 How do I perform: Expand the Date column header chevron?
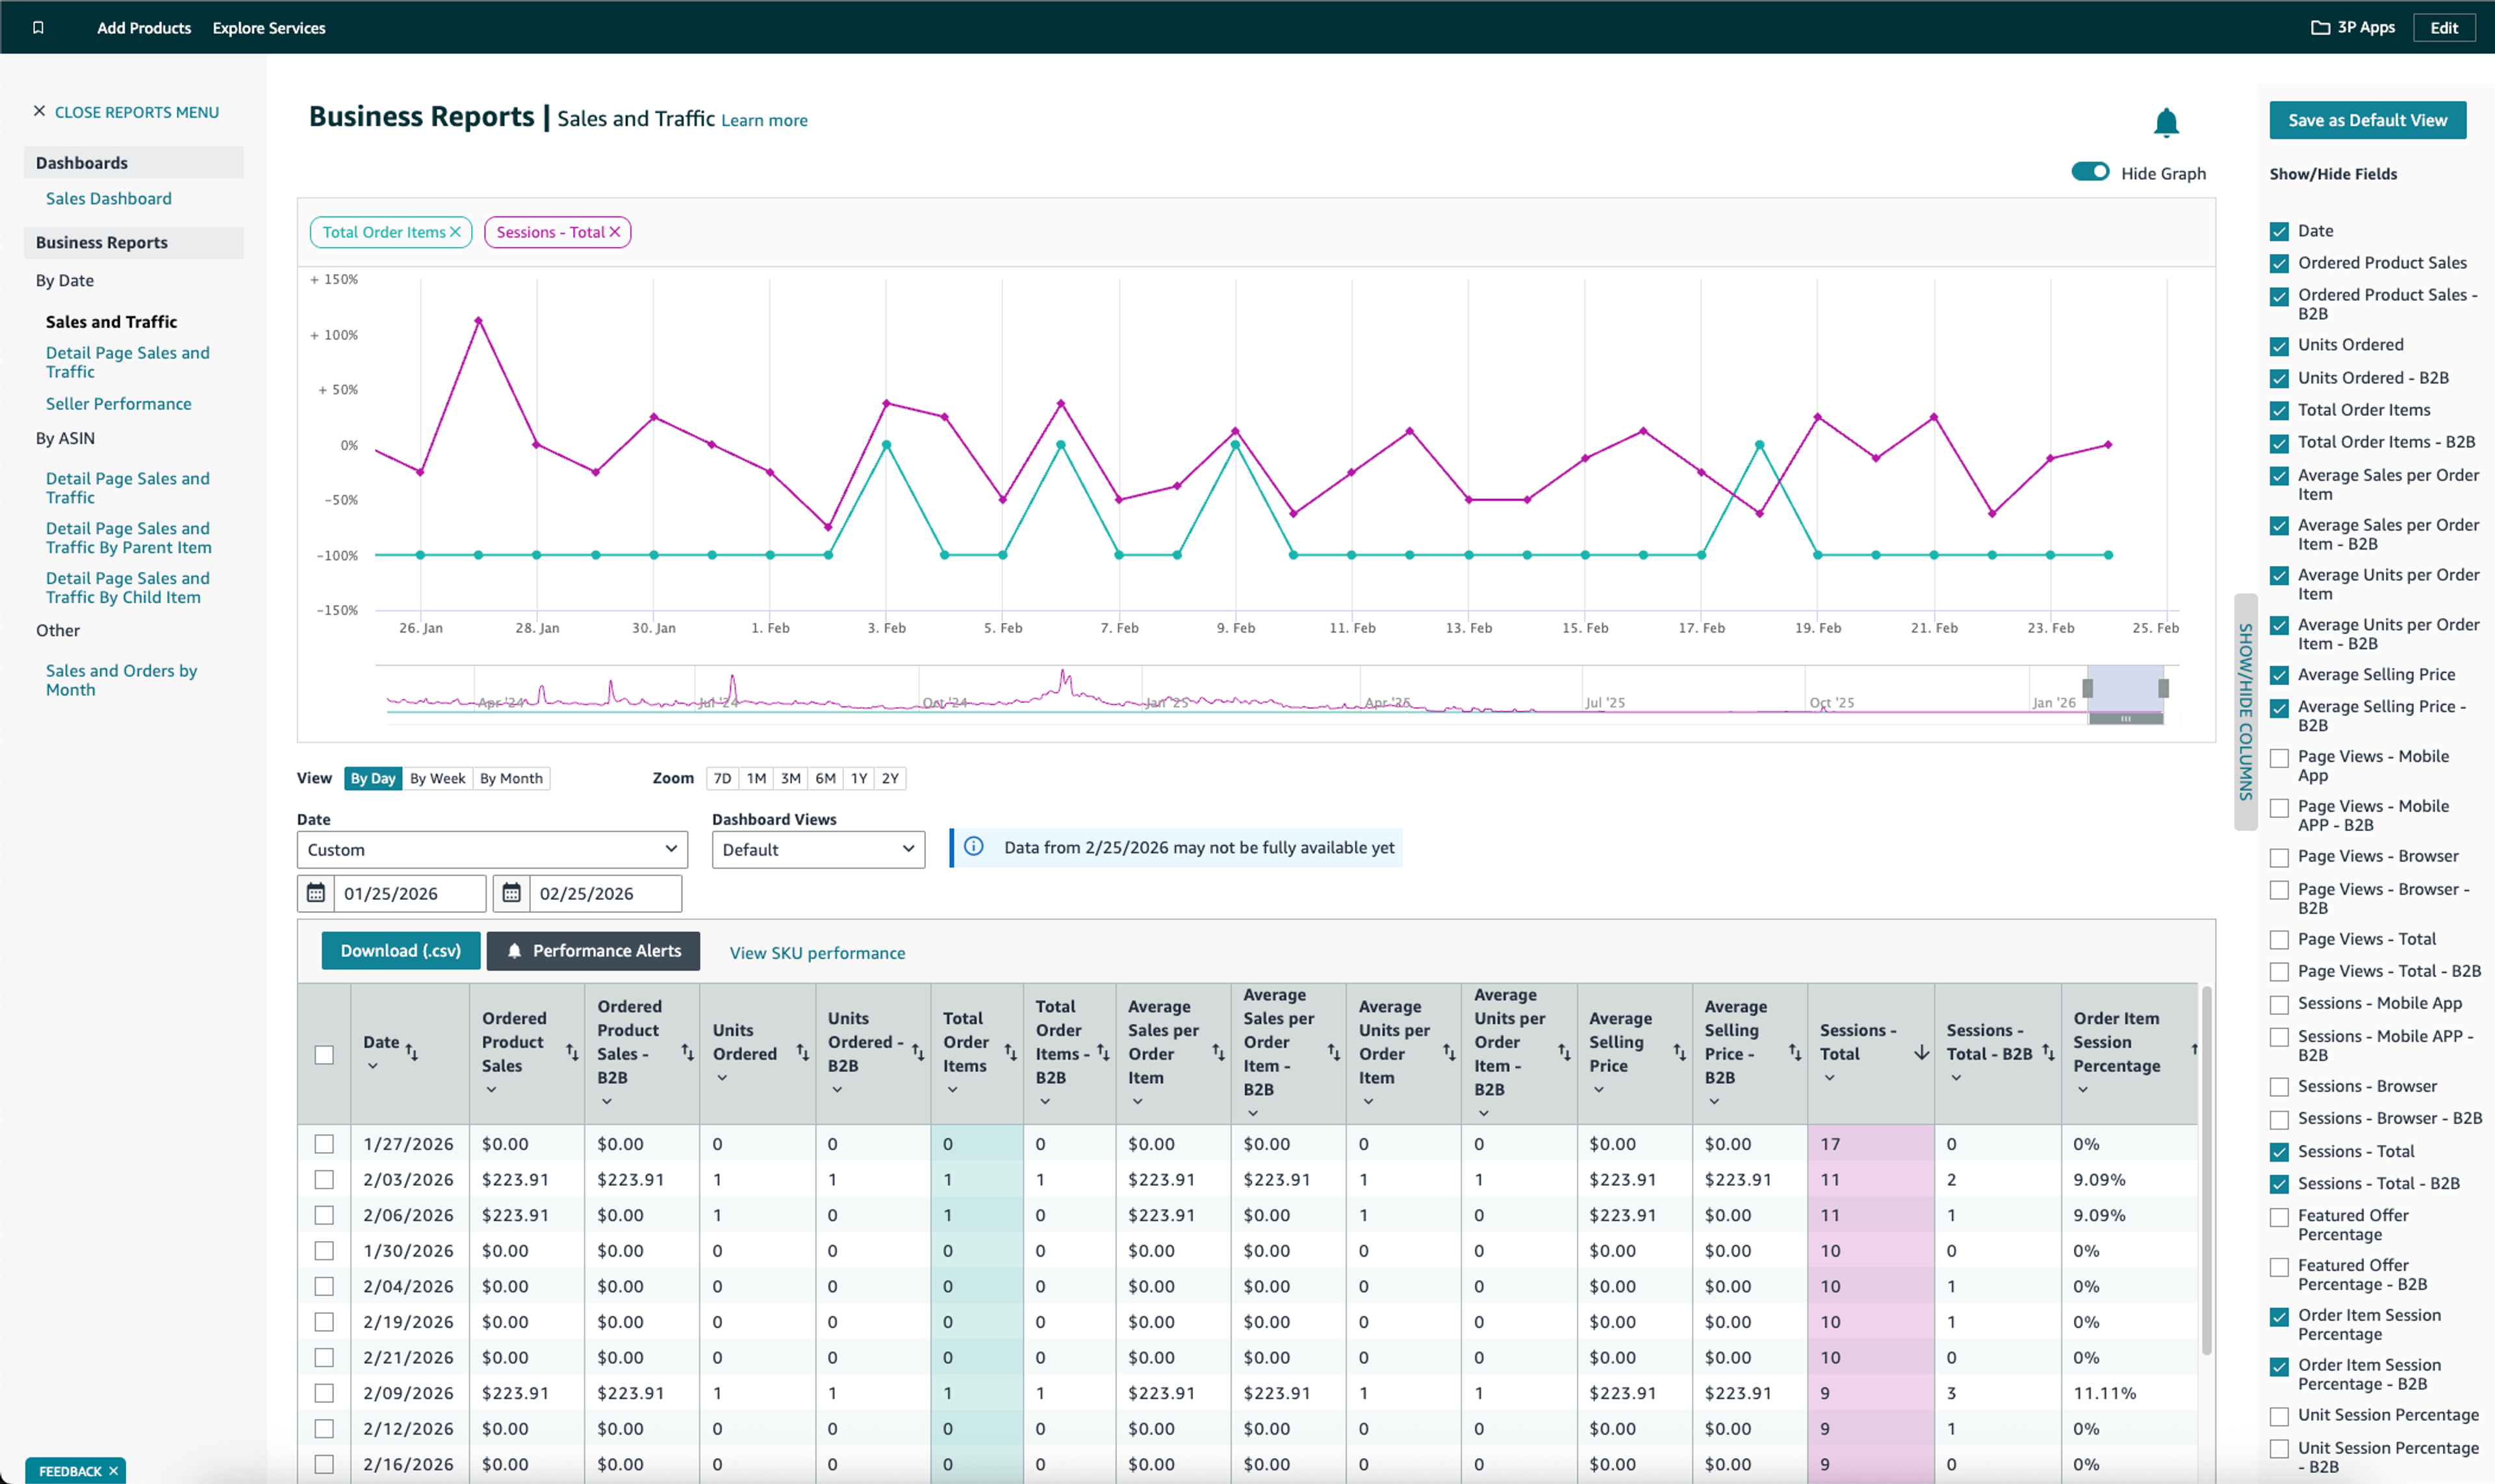[x=373, y=1066]
